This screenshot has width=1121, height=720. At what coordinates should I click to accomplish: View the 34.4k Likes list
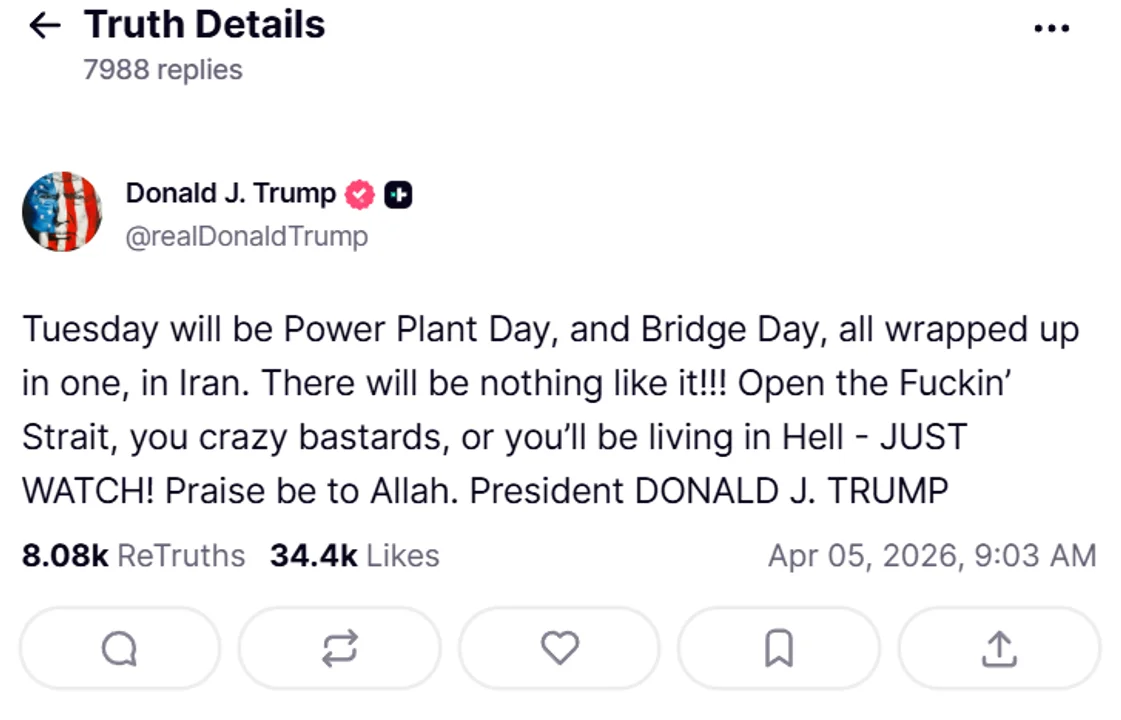(354, 556)
